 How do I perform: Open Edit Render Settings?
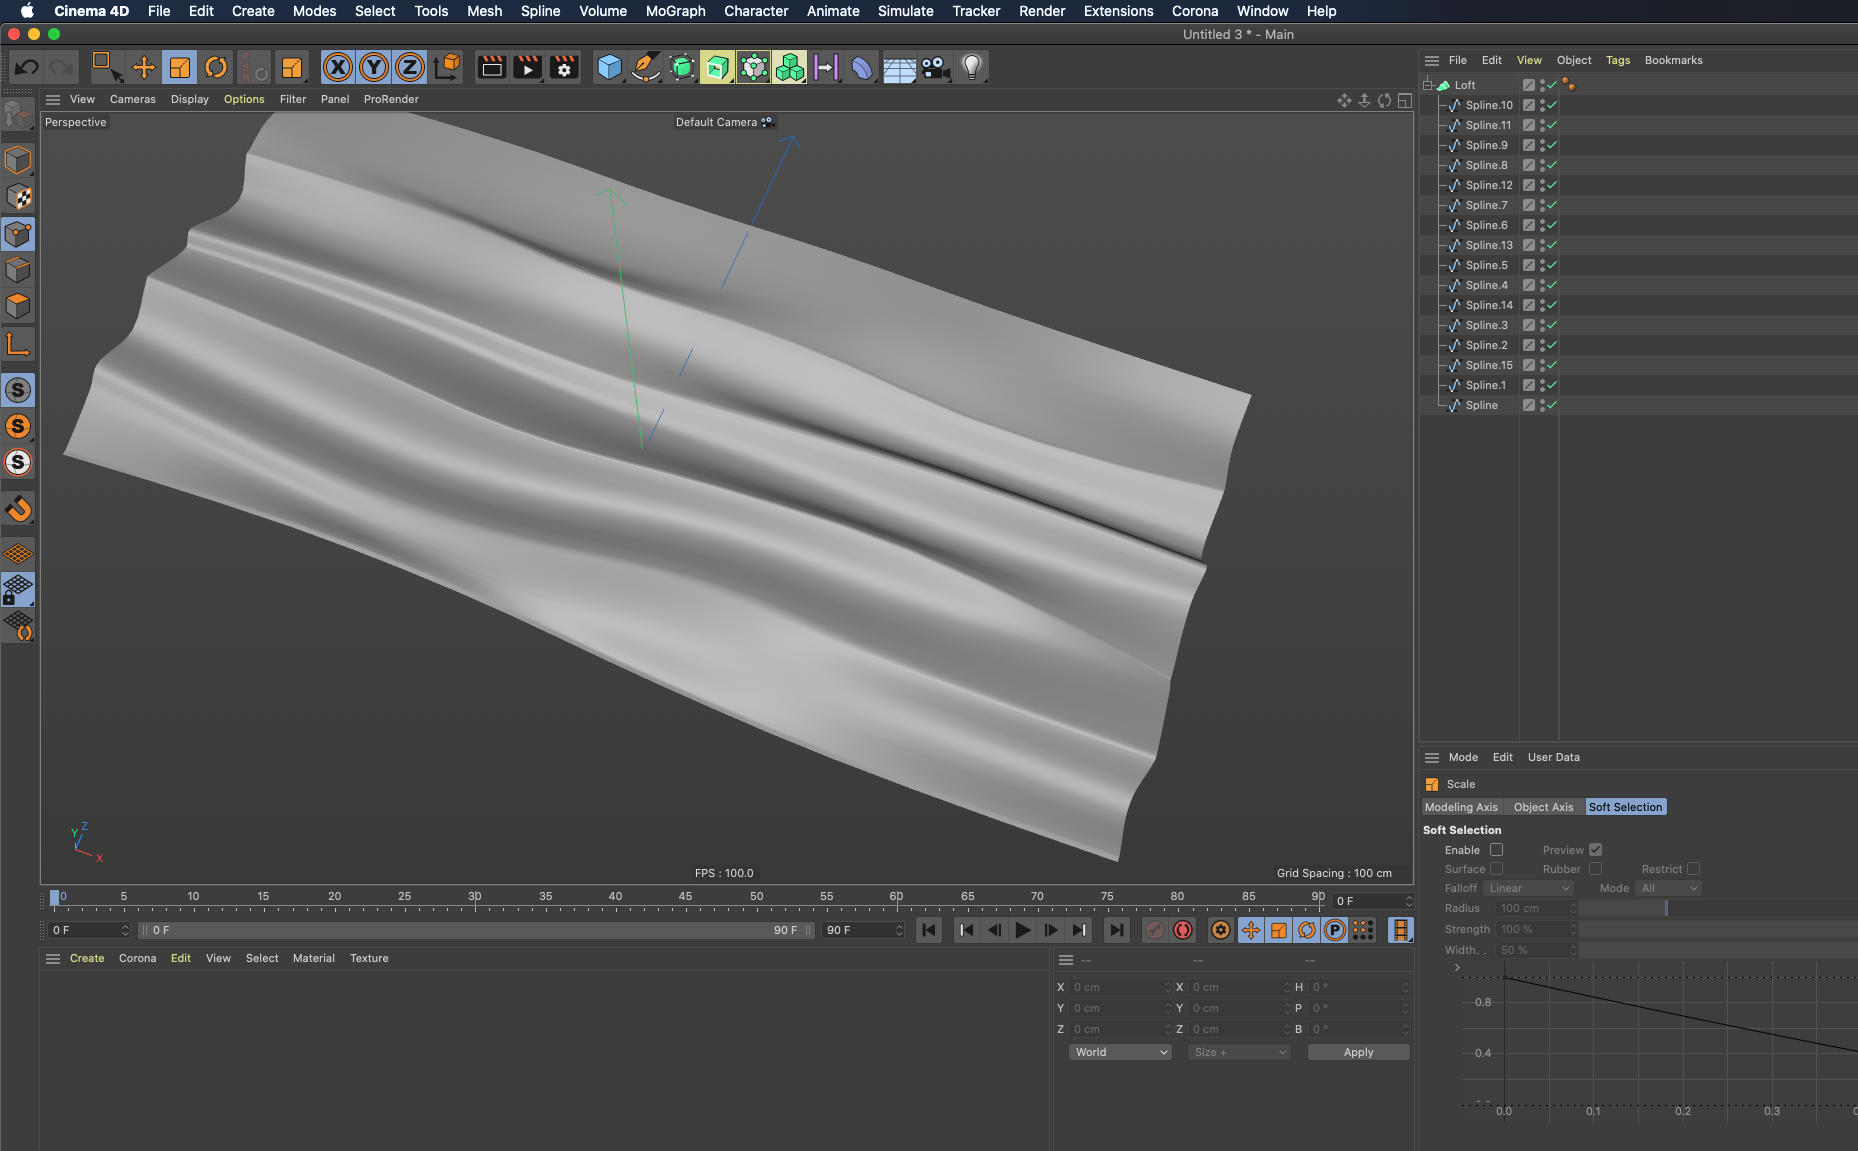pyautogui.click(x=564, y=67)
